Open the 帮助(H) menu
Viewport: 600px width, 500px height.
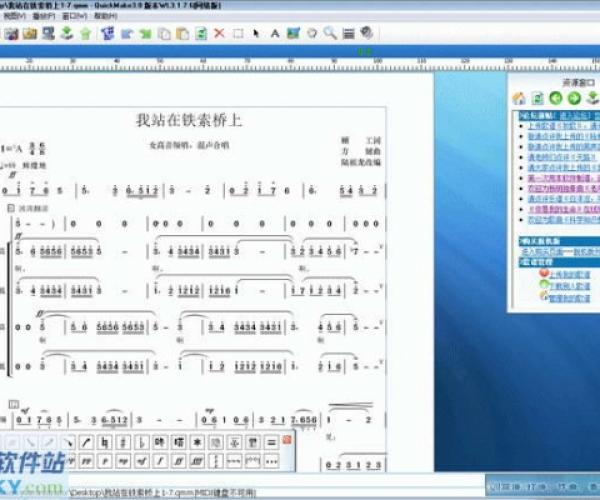[105, 16]
